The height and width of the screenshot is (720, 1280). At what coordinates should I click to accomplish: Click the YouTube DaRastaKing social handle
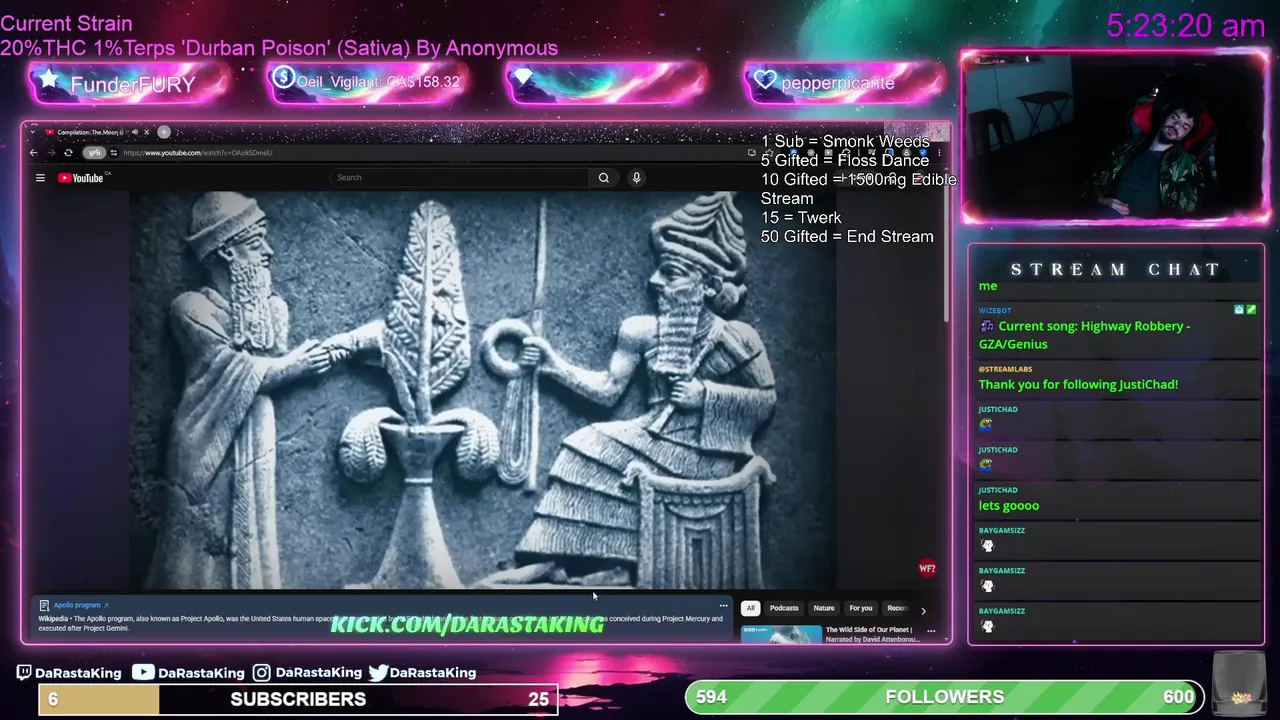pos(188,673)
